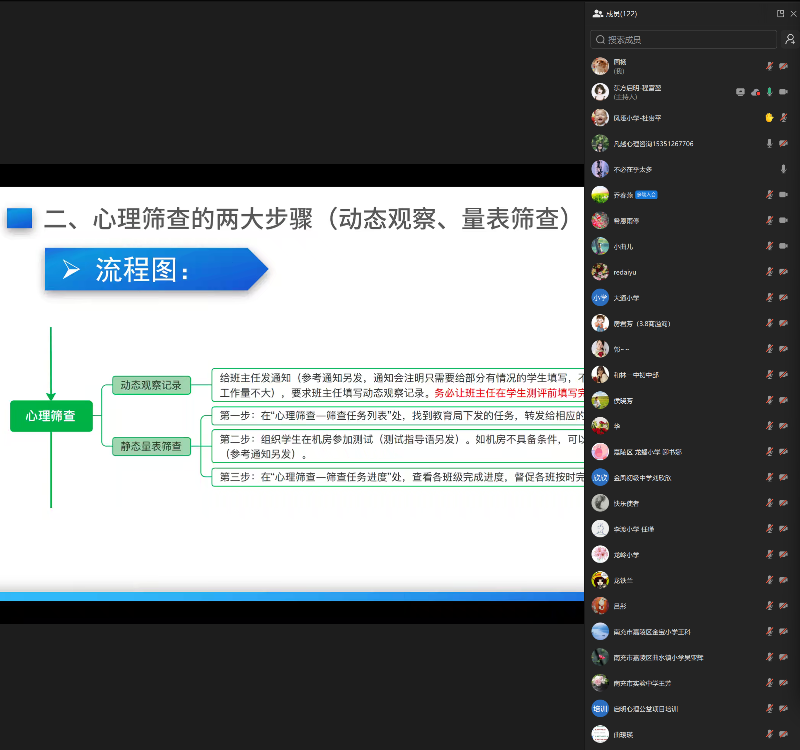The height and width of the screenshot is (750, 800).
Task: Mute the microphone of 凡越心理咨询15351267706
Action: (769, 143)
